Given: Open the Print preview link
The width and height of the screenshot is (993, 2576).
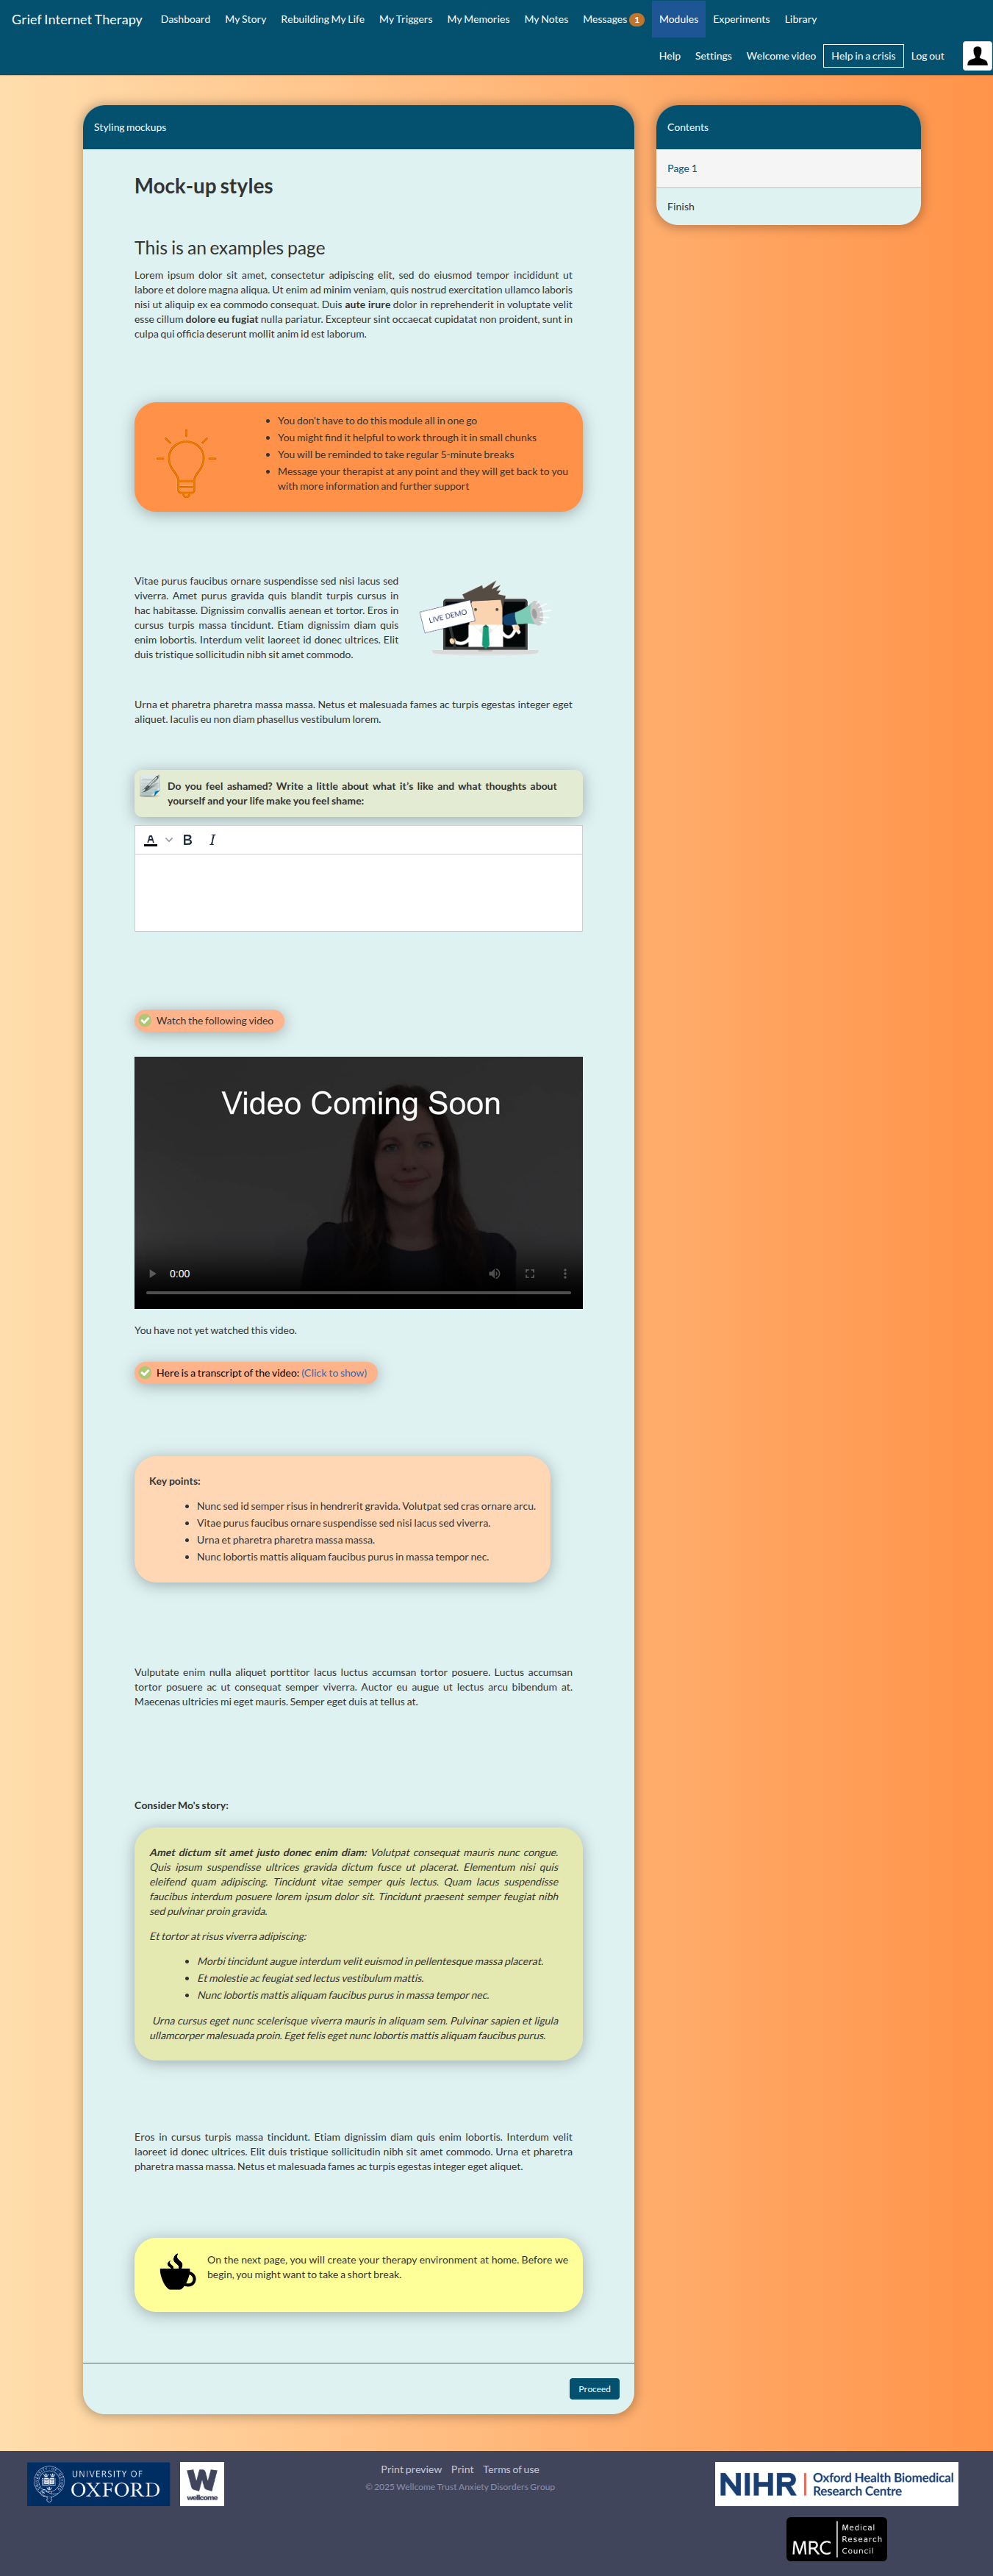Looking at the screenshot, I should click(x=410, y=2469).
